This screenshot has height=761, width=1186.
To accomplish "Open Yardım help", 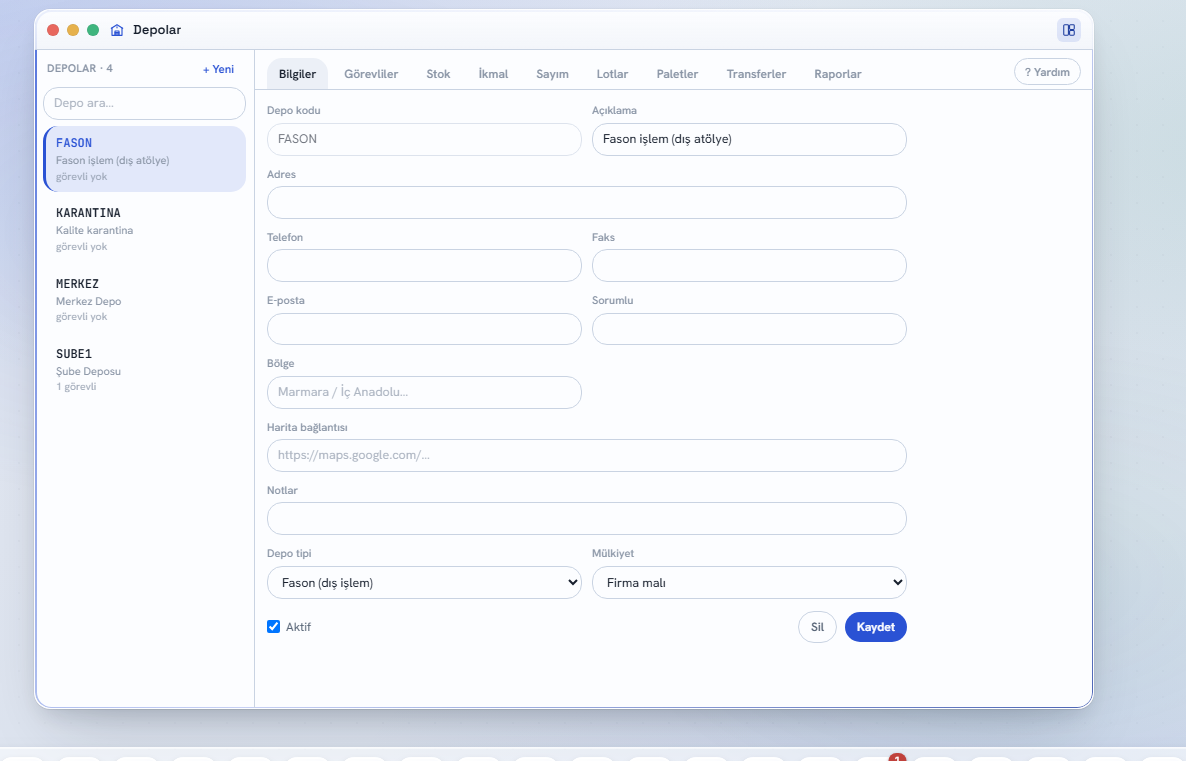I will [x=1047, y=72].
